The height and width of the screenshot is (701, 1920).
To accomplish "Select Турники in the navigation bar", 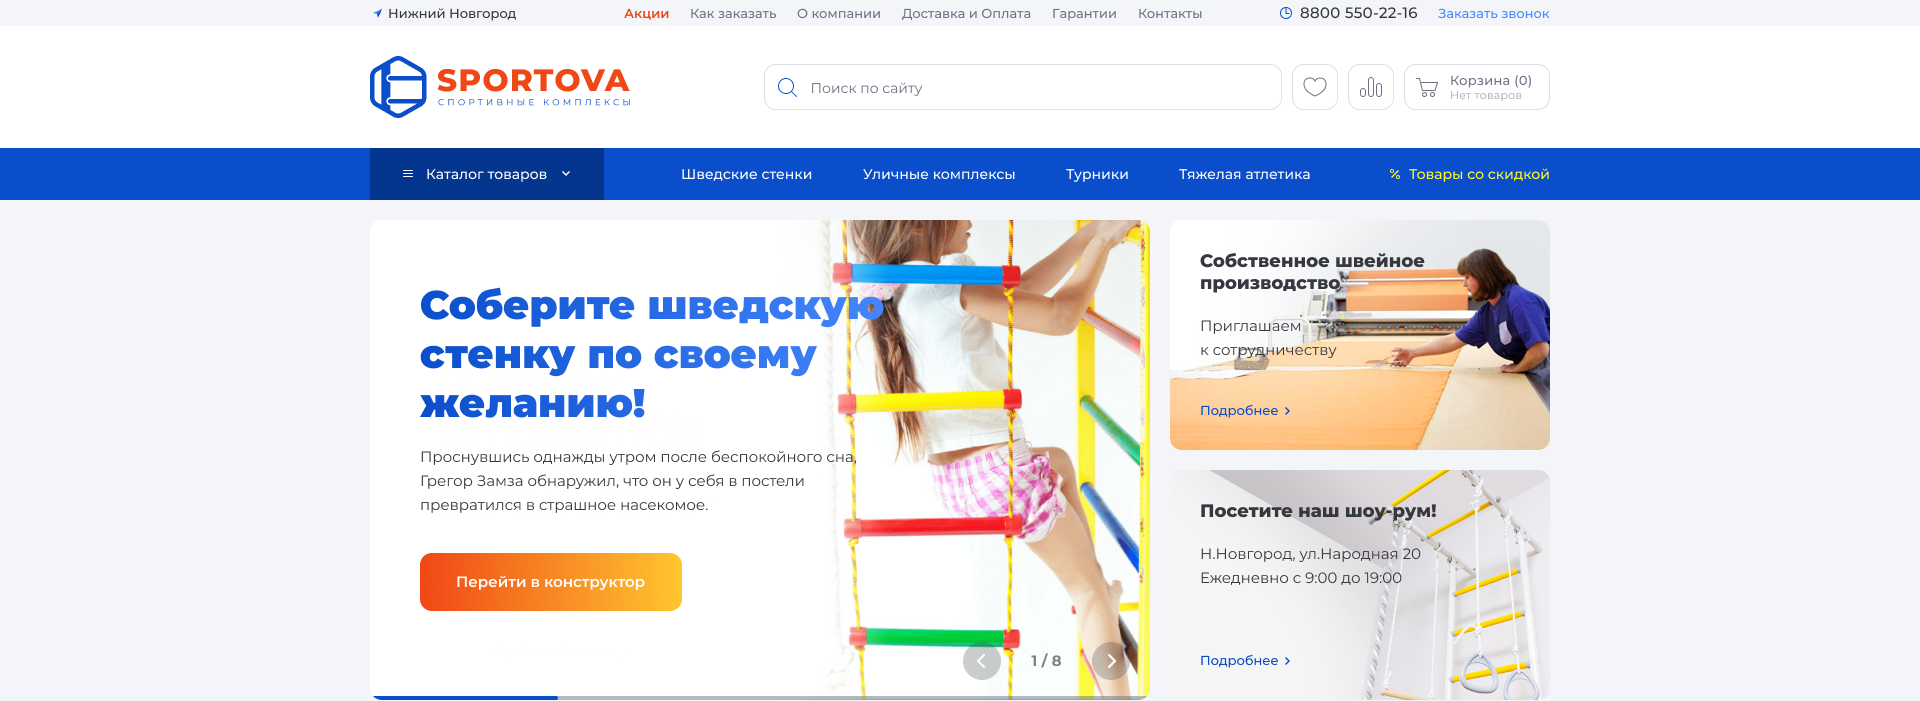I will (x=1097, y=174).
